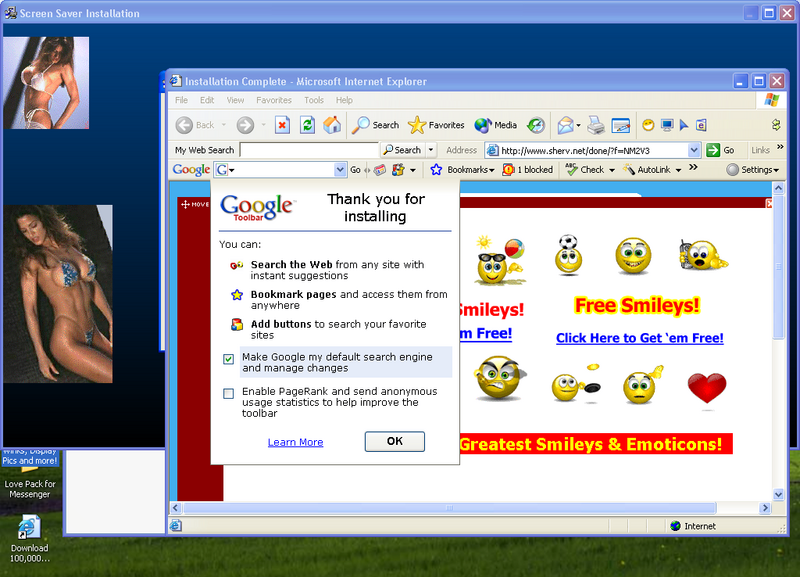Image resolution: width=800 pixels, height=577 pixels.
Task: Click the Mail envelope icon
Action: (565, 125)
